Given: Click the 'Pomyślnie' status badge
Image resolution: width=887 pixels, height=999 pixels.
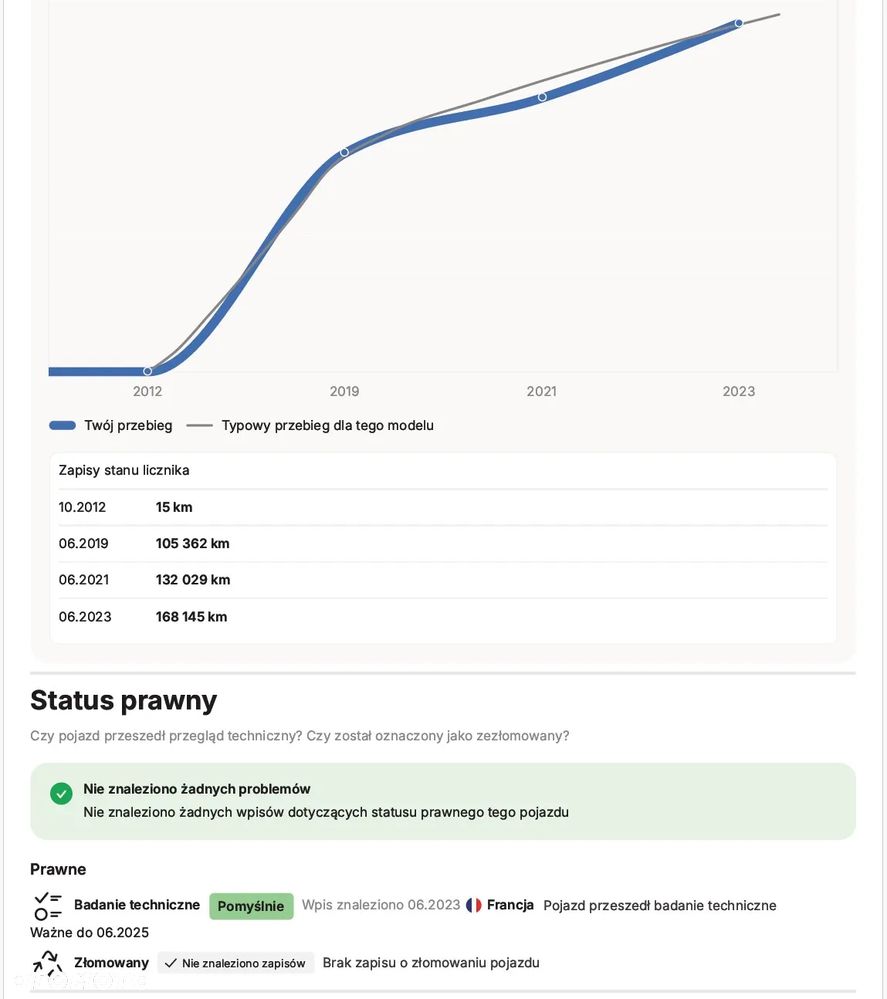Looking at the screenshot, I should point(251,906).
